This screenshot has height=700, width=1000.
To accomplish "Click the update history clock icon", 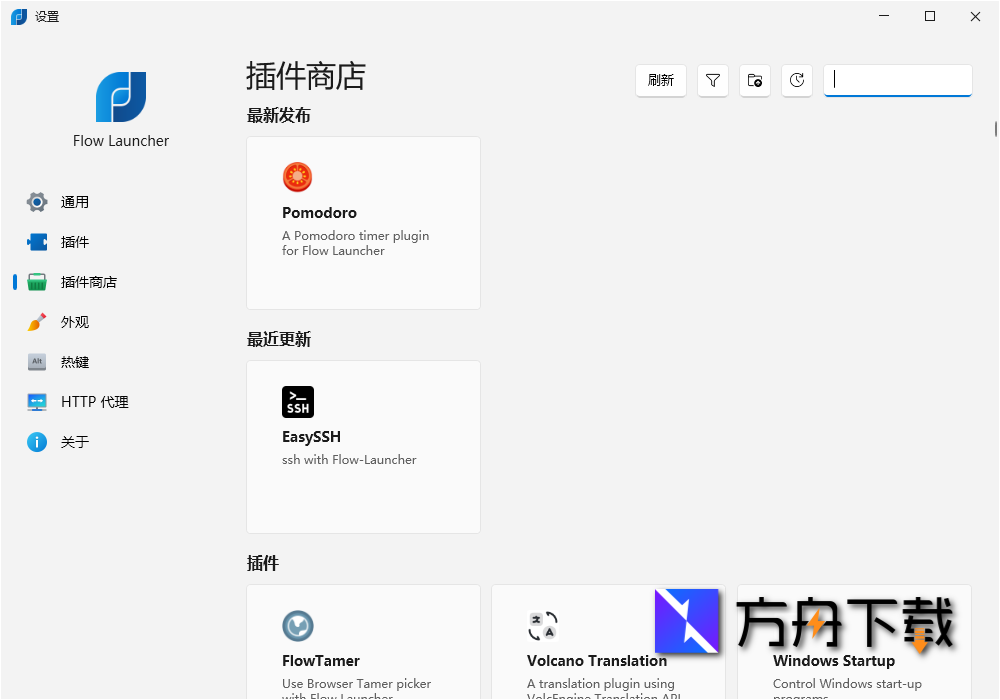I will tap(796, 80).
